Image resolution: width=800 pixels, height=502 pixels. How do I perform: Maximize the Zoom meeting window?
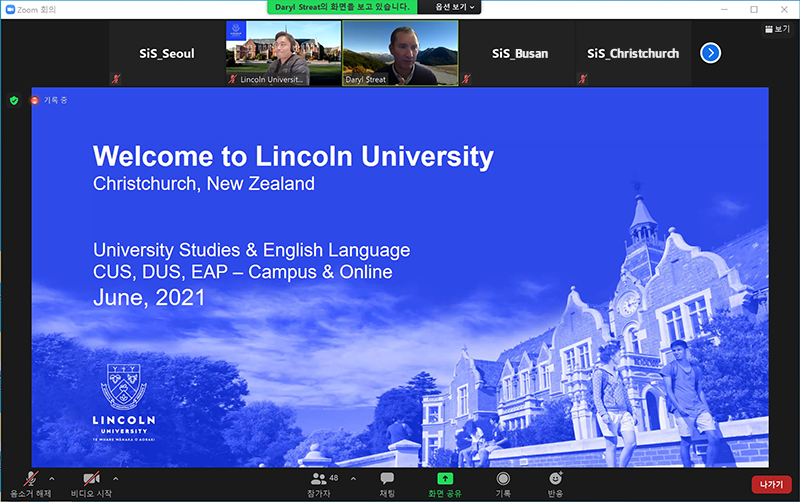[x=754, y=9]
